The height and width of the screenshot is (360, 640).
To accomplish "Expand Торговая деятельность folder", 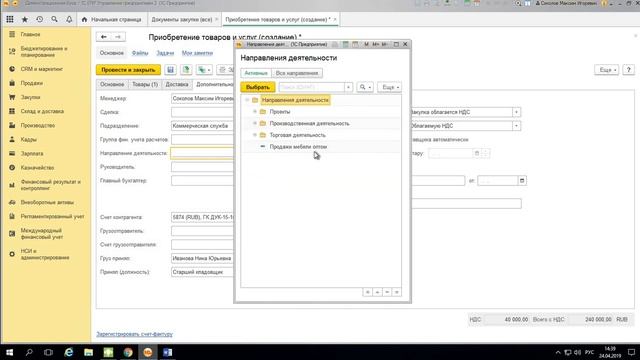I will (255, 135).
